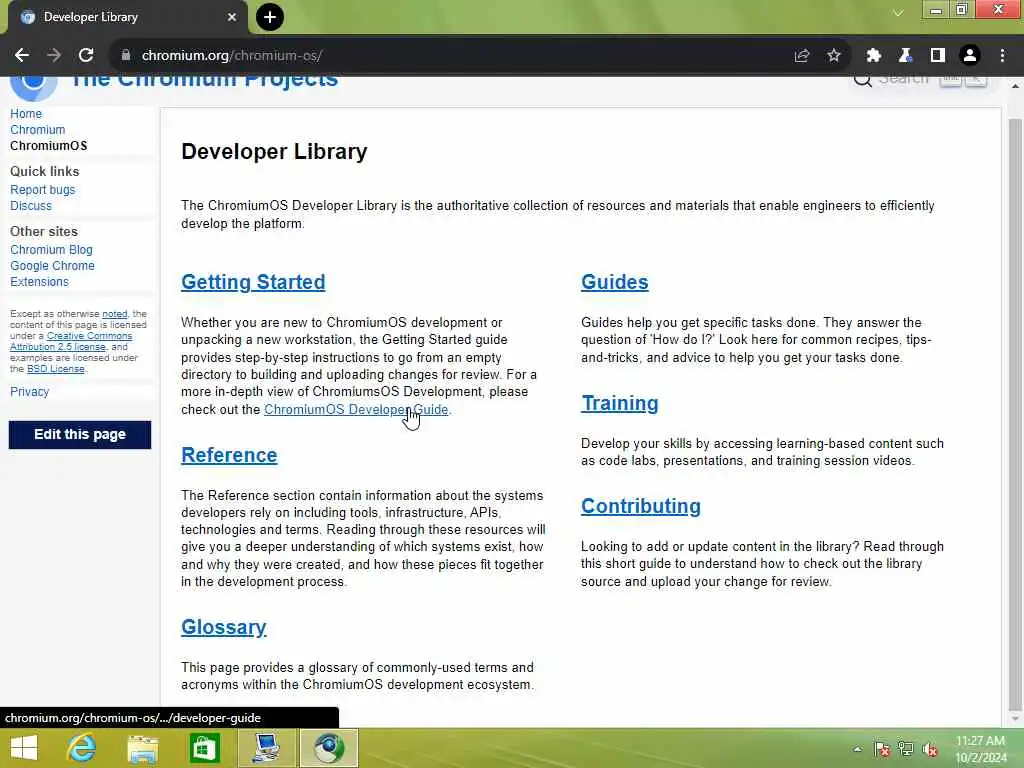
Task: Click the 'noted' license link
Action: point(114,314)
